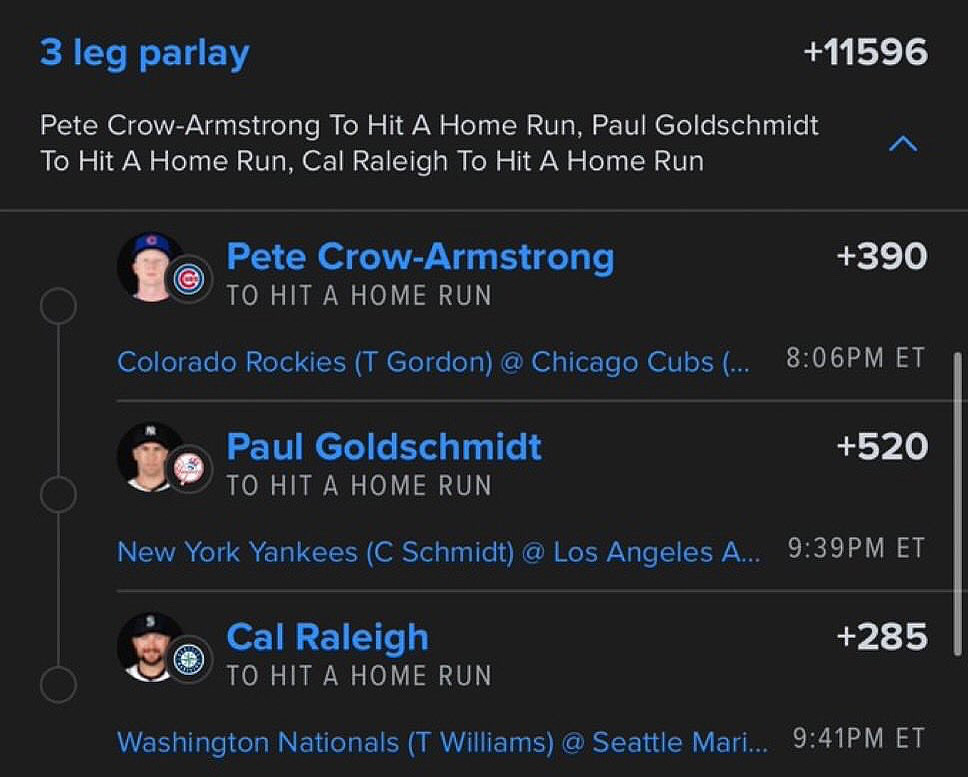Image resolution: width=968 pixels, height=777 pixels.
Task: Click the +390 odds for Crow-Armstrong
Action: pyautogui.click(x=881, y=257)
